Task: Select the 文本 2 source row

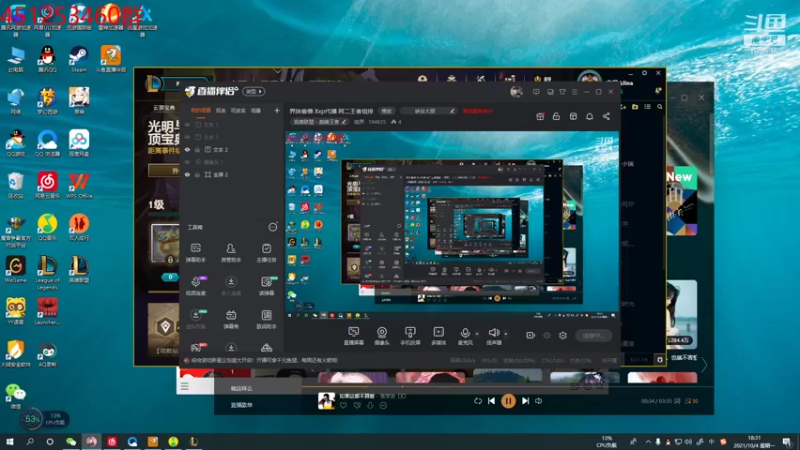Action: pos(232,149)
